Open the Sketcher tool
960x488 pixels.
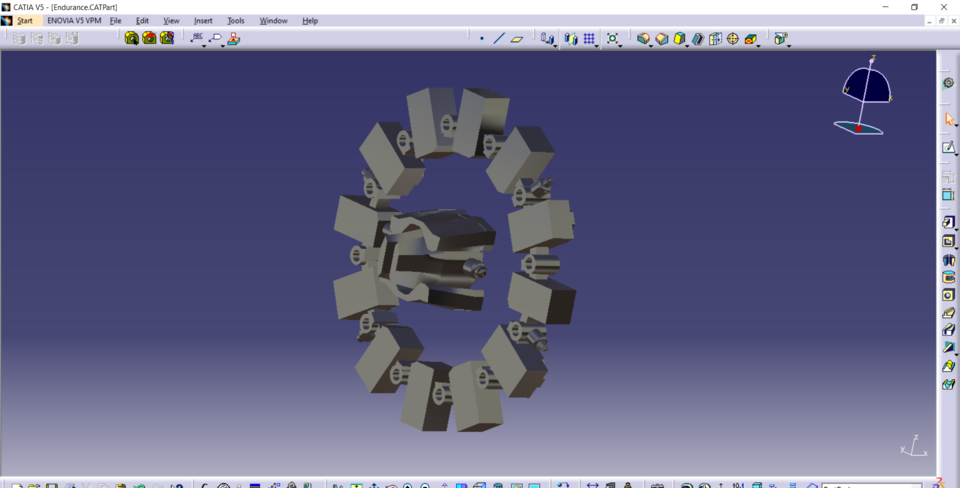(948, 147)
